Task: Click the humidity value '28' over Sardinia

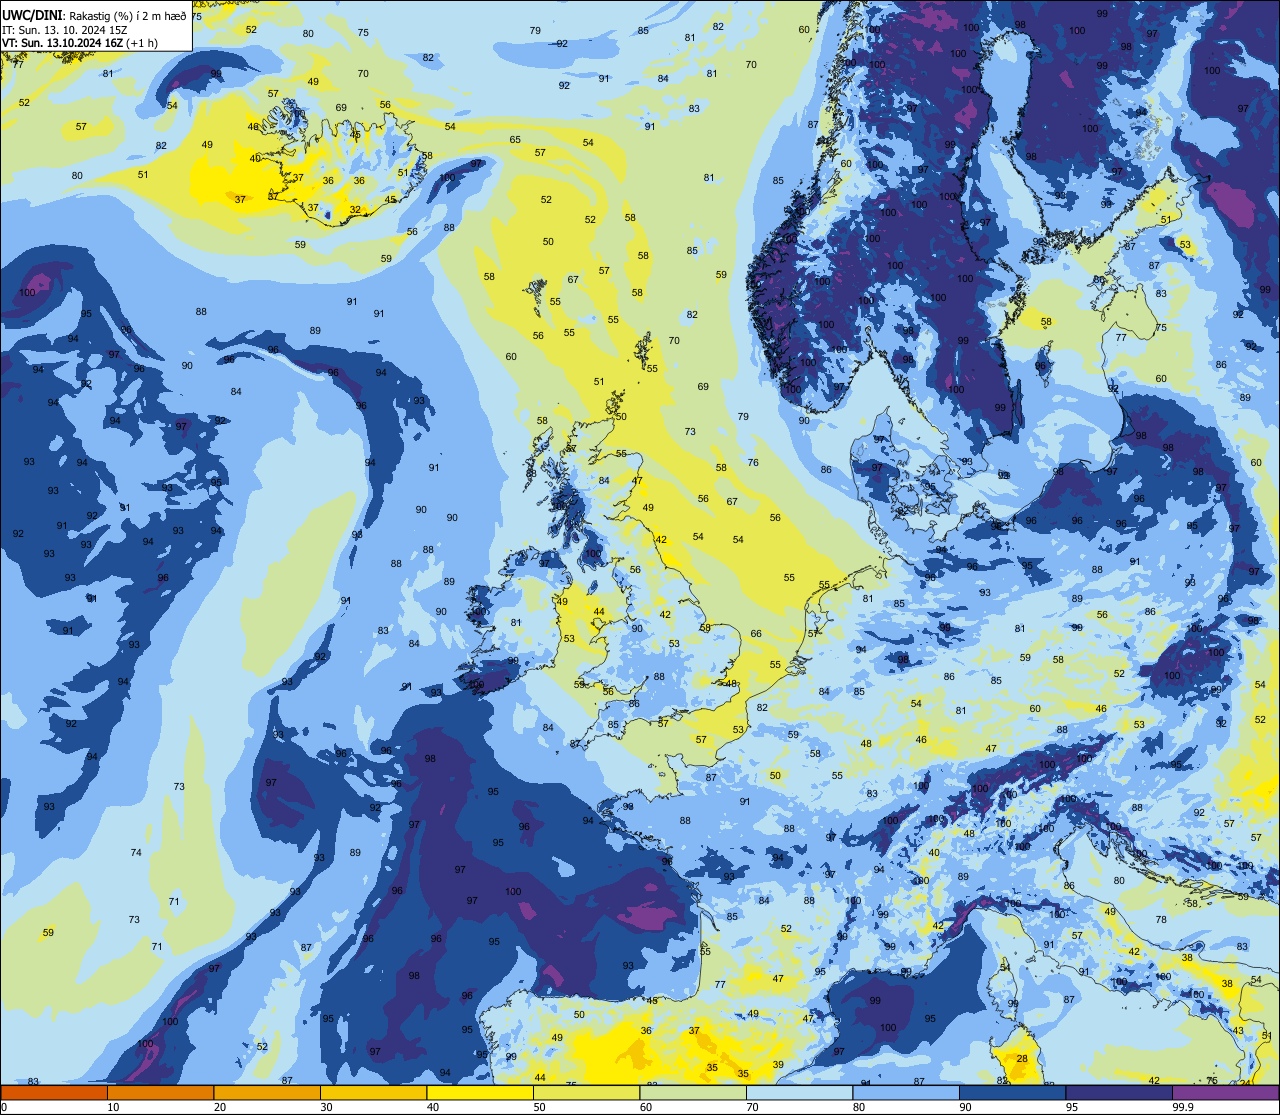Action: (1022, 1059)
